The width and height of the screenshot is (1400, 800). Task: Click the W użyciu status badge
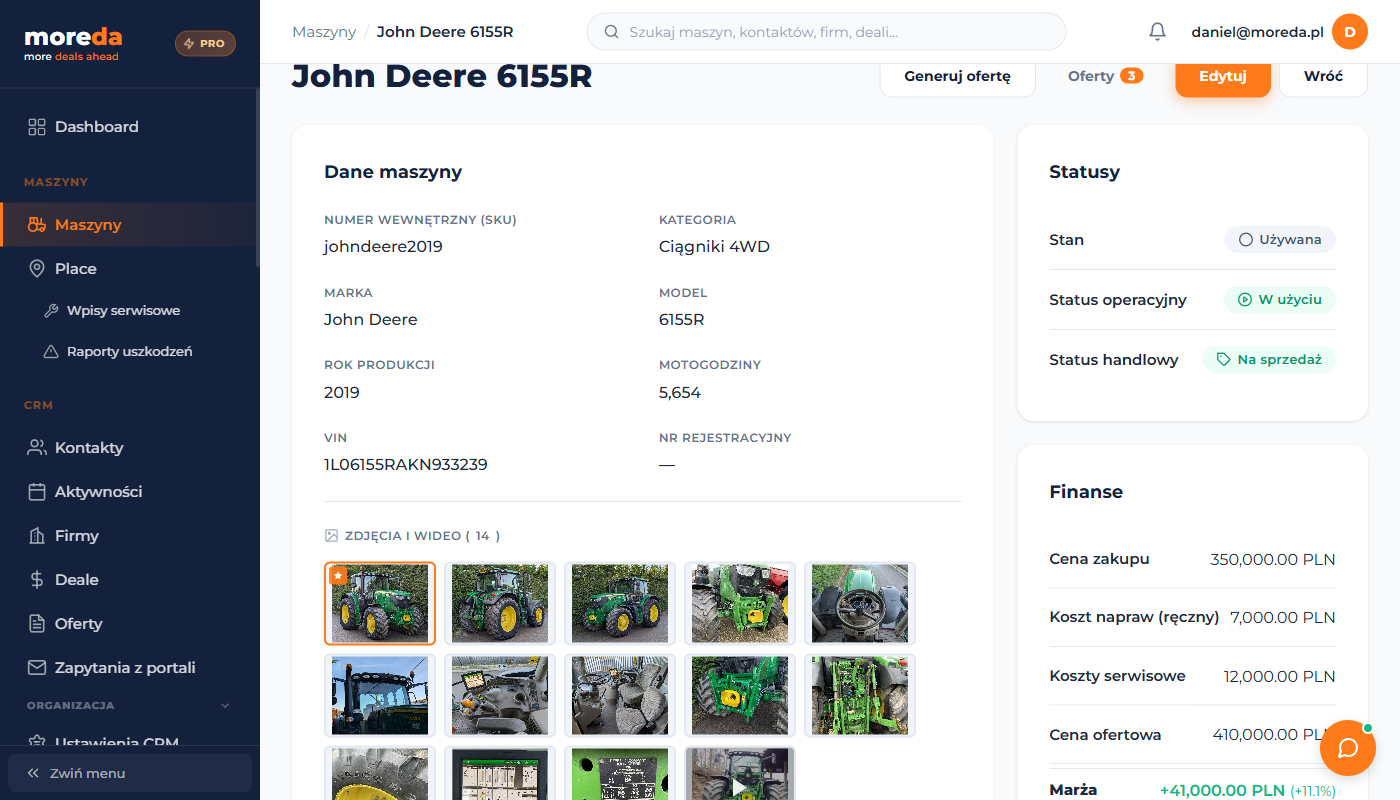tap(1280, 300)
